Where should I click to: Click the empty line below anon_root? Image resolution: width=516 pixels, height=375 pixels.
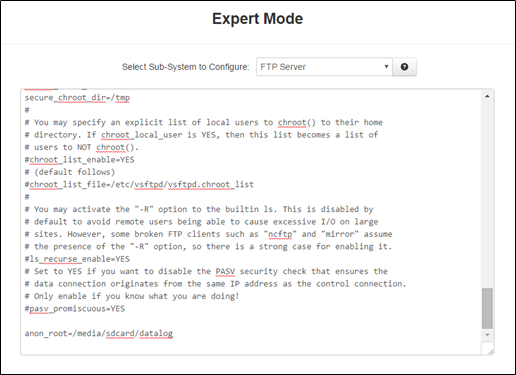coord(252,346)
